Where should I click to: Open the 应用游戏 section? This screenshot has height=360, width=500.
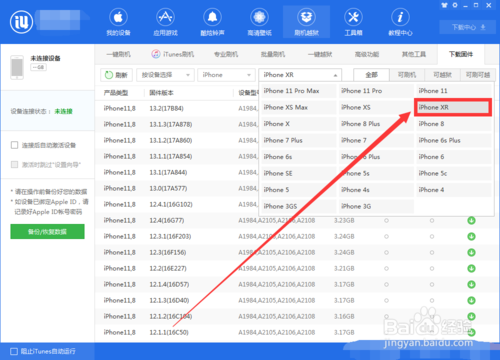(x=165, y=22)
